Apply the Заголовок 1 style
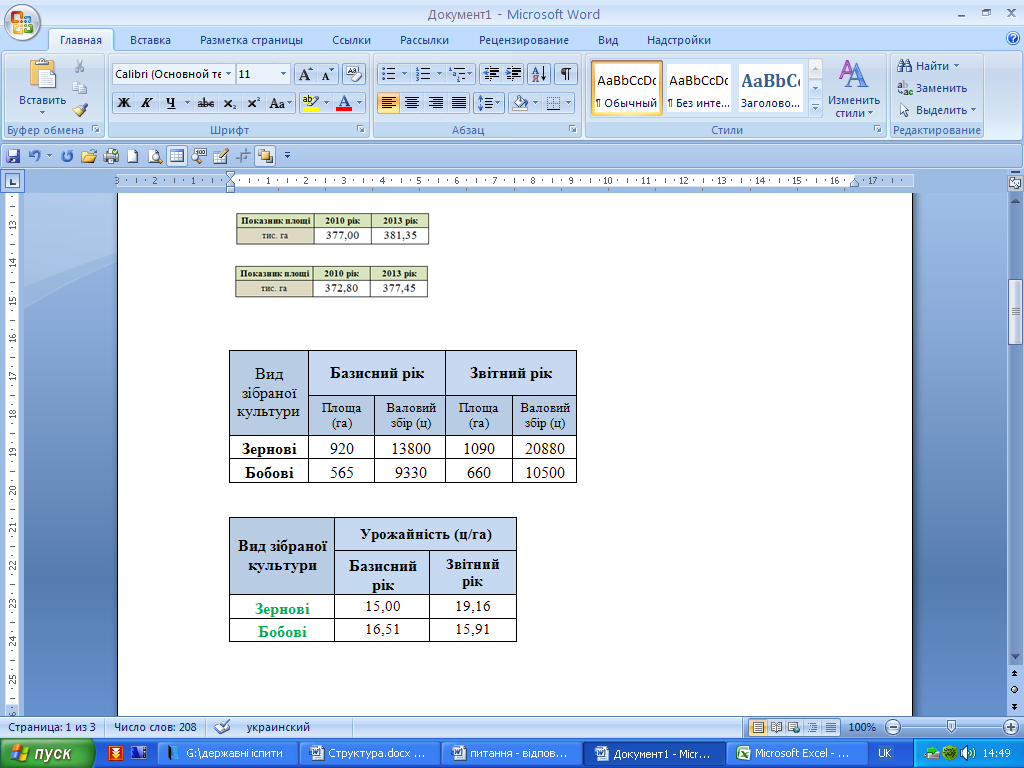This screenshot has height=768, width=1024. (771, 88)
